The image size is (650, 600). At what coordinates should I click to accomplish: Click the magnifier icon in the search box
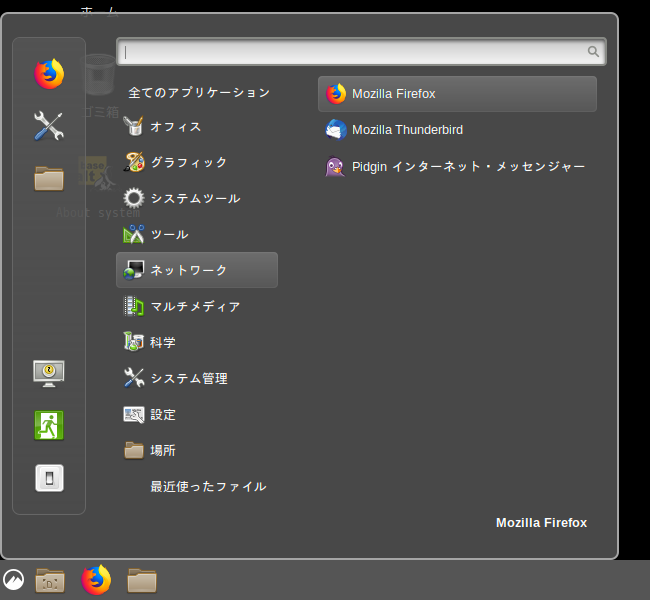pyautogui.click(x=593, y=51)
